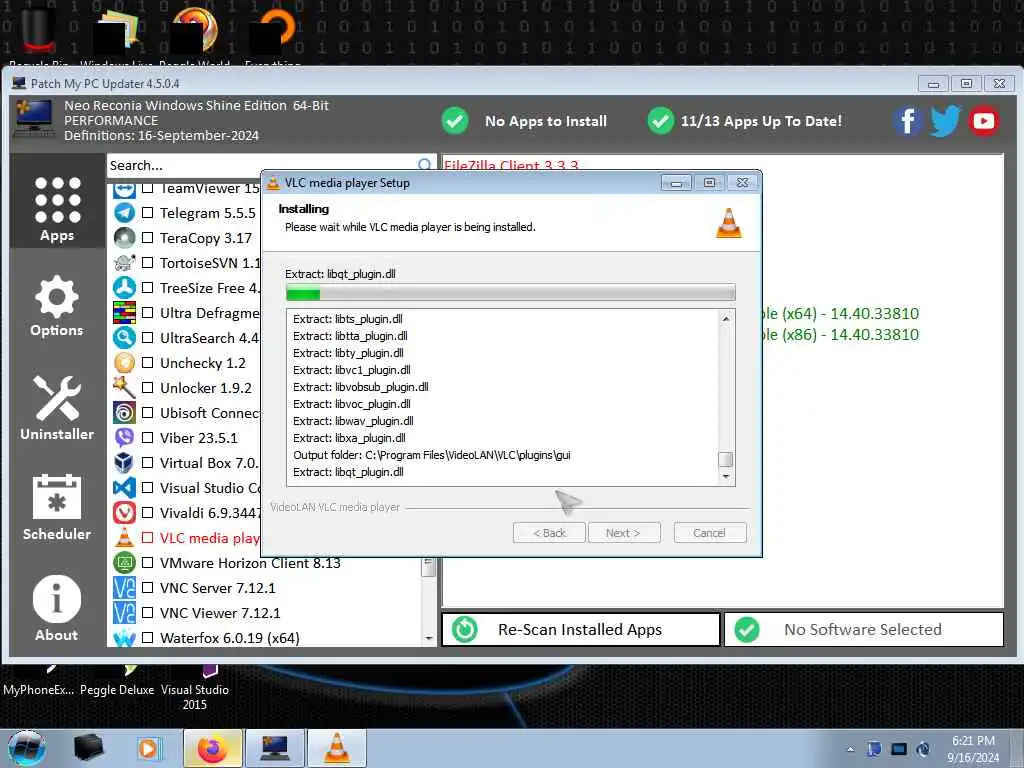The height and width of the screenshot is (768, 1024).
Task: Click the search magnifier icon
Action: point(424,165)
